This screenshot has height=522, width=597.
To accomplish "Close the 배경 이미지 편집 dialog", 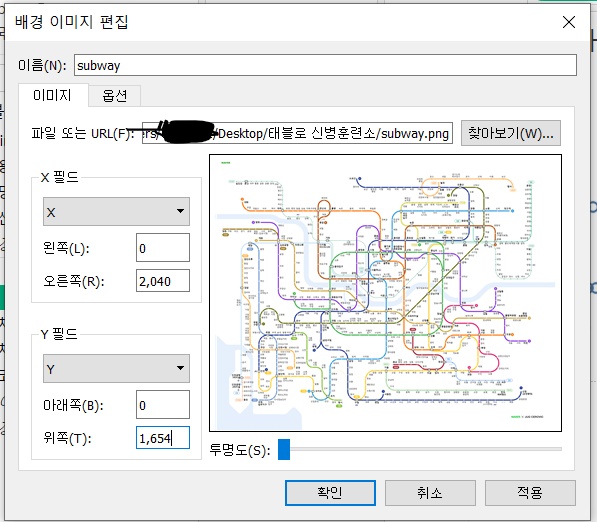I will pyautogui.click(x=568, y=22).
